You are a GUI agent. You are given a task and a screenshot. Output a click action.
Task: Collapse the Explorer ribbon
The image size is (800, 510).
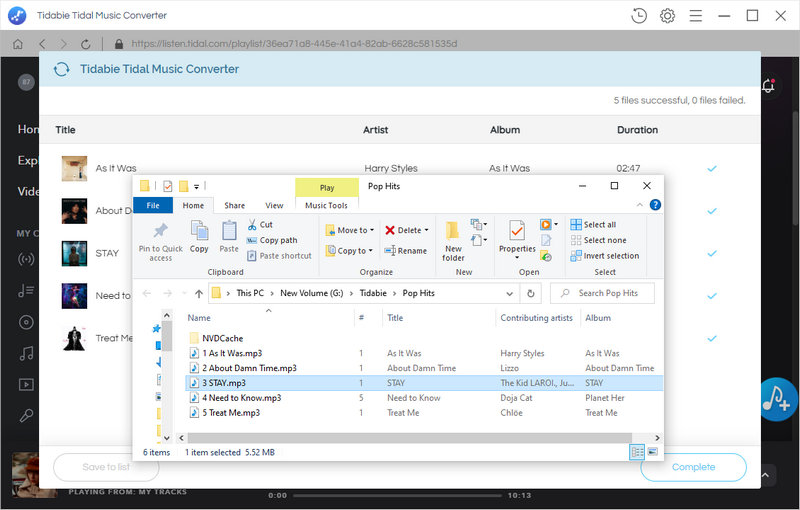[x=640, y=205]
